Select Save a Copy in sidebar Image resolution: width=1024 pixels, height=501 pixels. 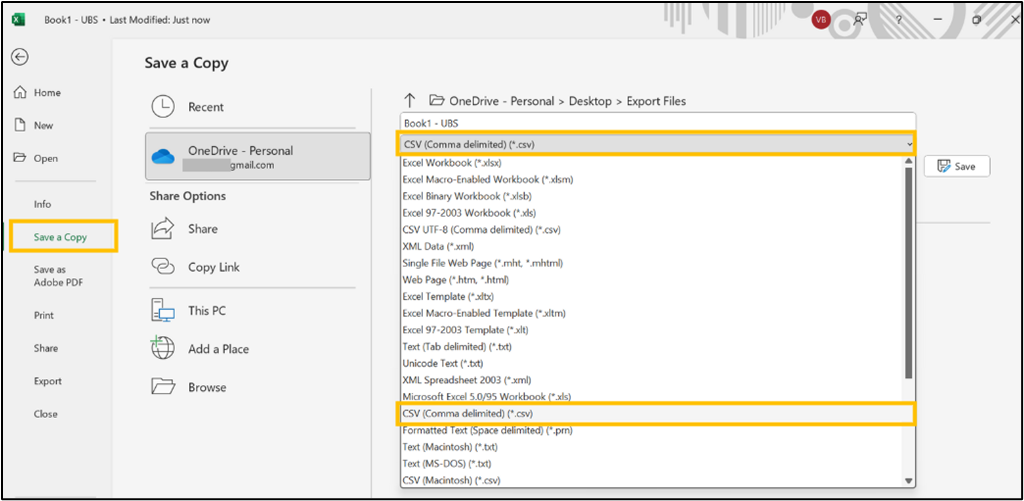tap(60, 237)
